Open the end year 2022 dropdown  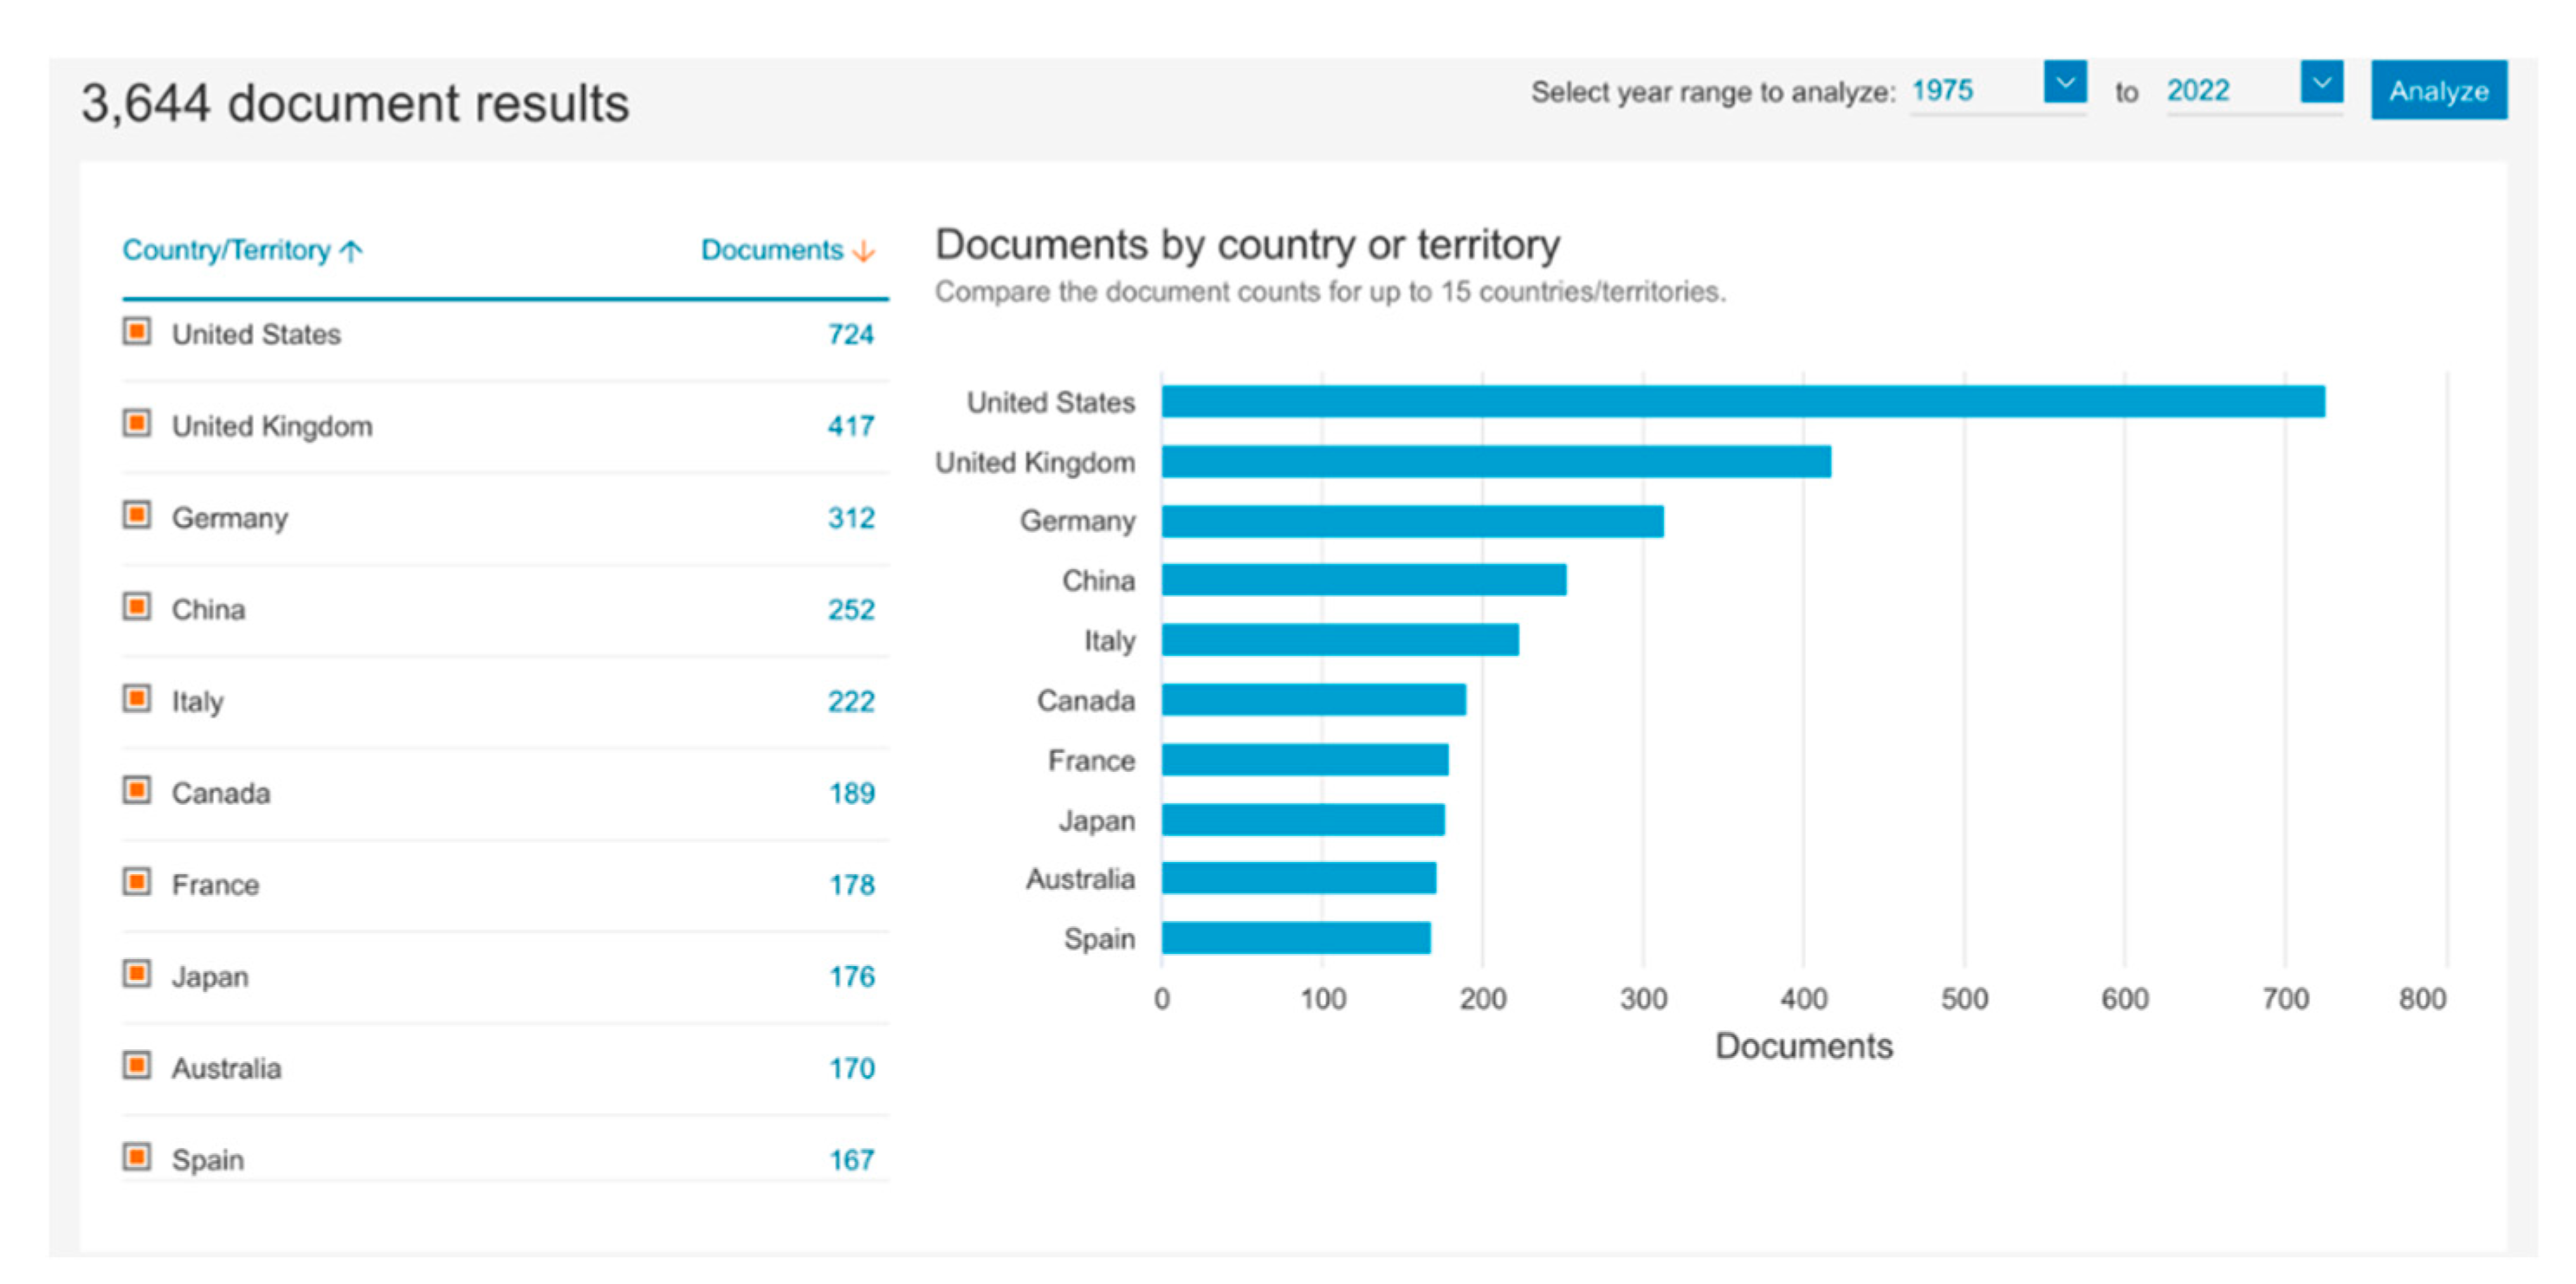(x=2321, y=82)
